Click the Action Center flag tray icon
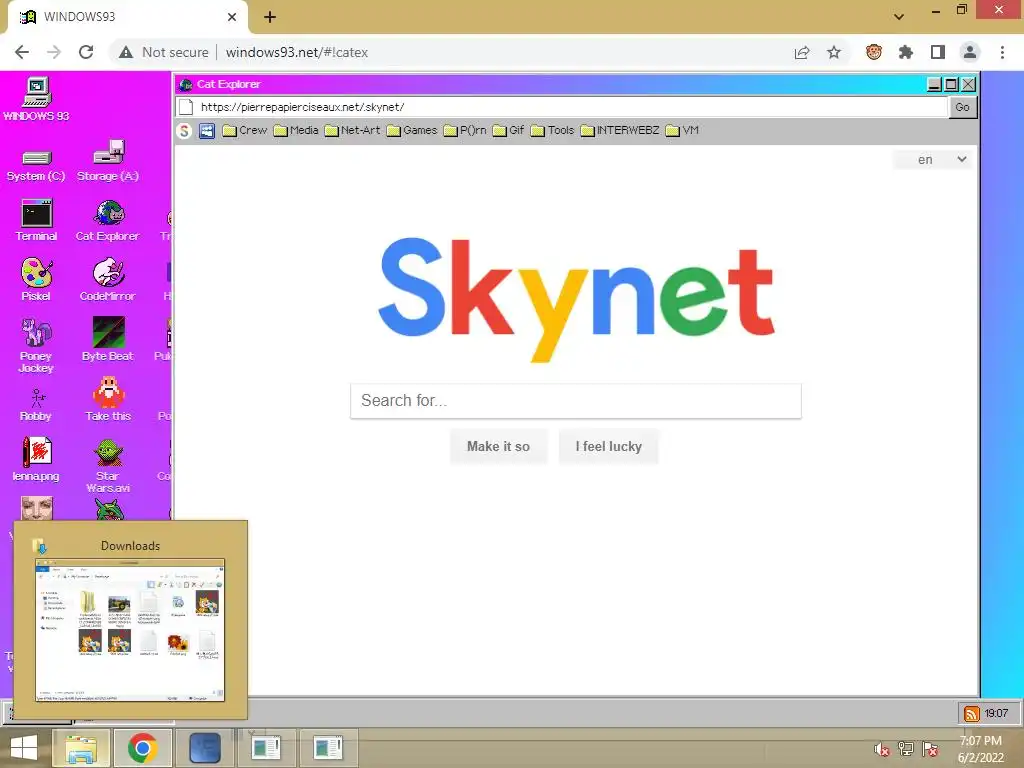This screenshot has height=768, width=1024. tap(930, 749)
